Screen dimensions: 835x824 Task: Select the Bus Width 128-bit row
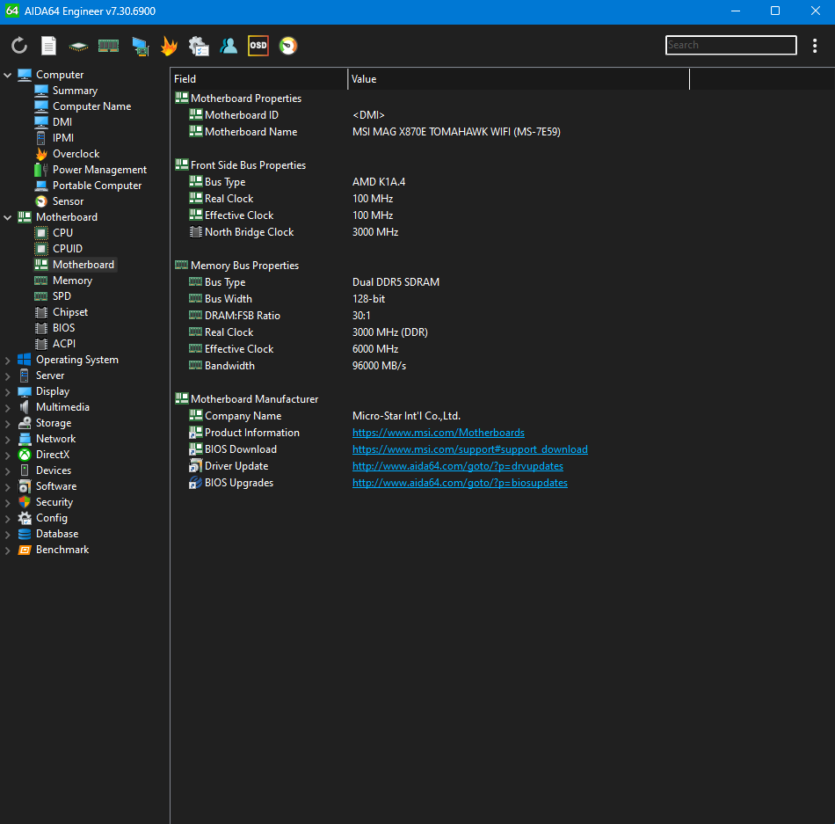430,299
